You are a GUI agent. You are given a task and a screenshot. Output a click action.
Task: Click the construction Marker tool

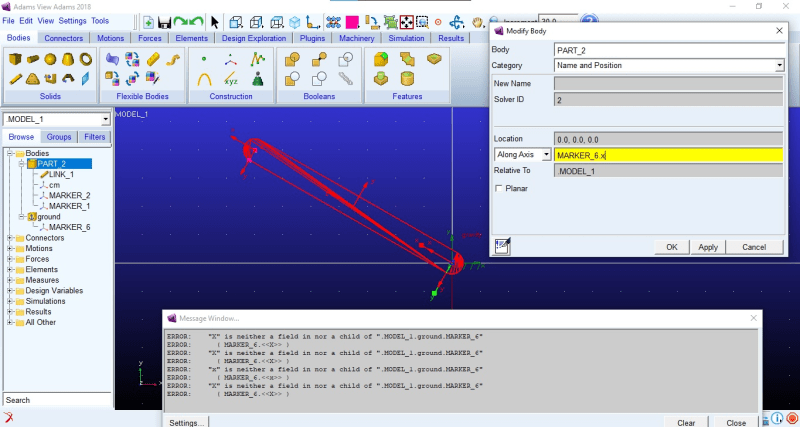[231, 60]
